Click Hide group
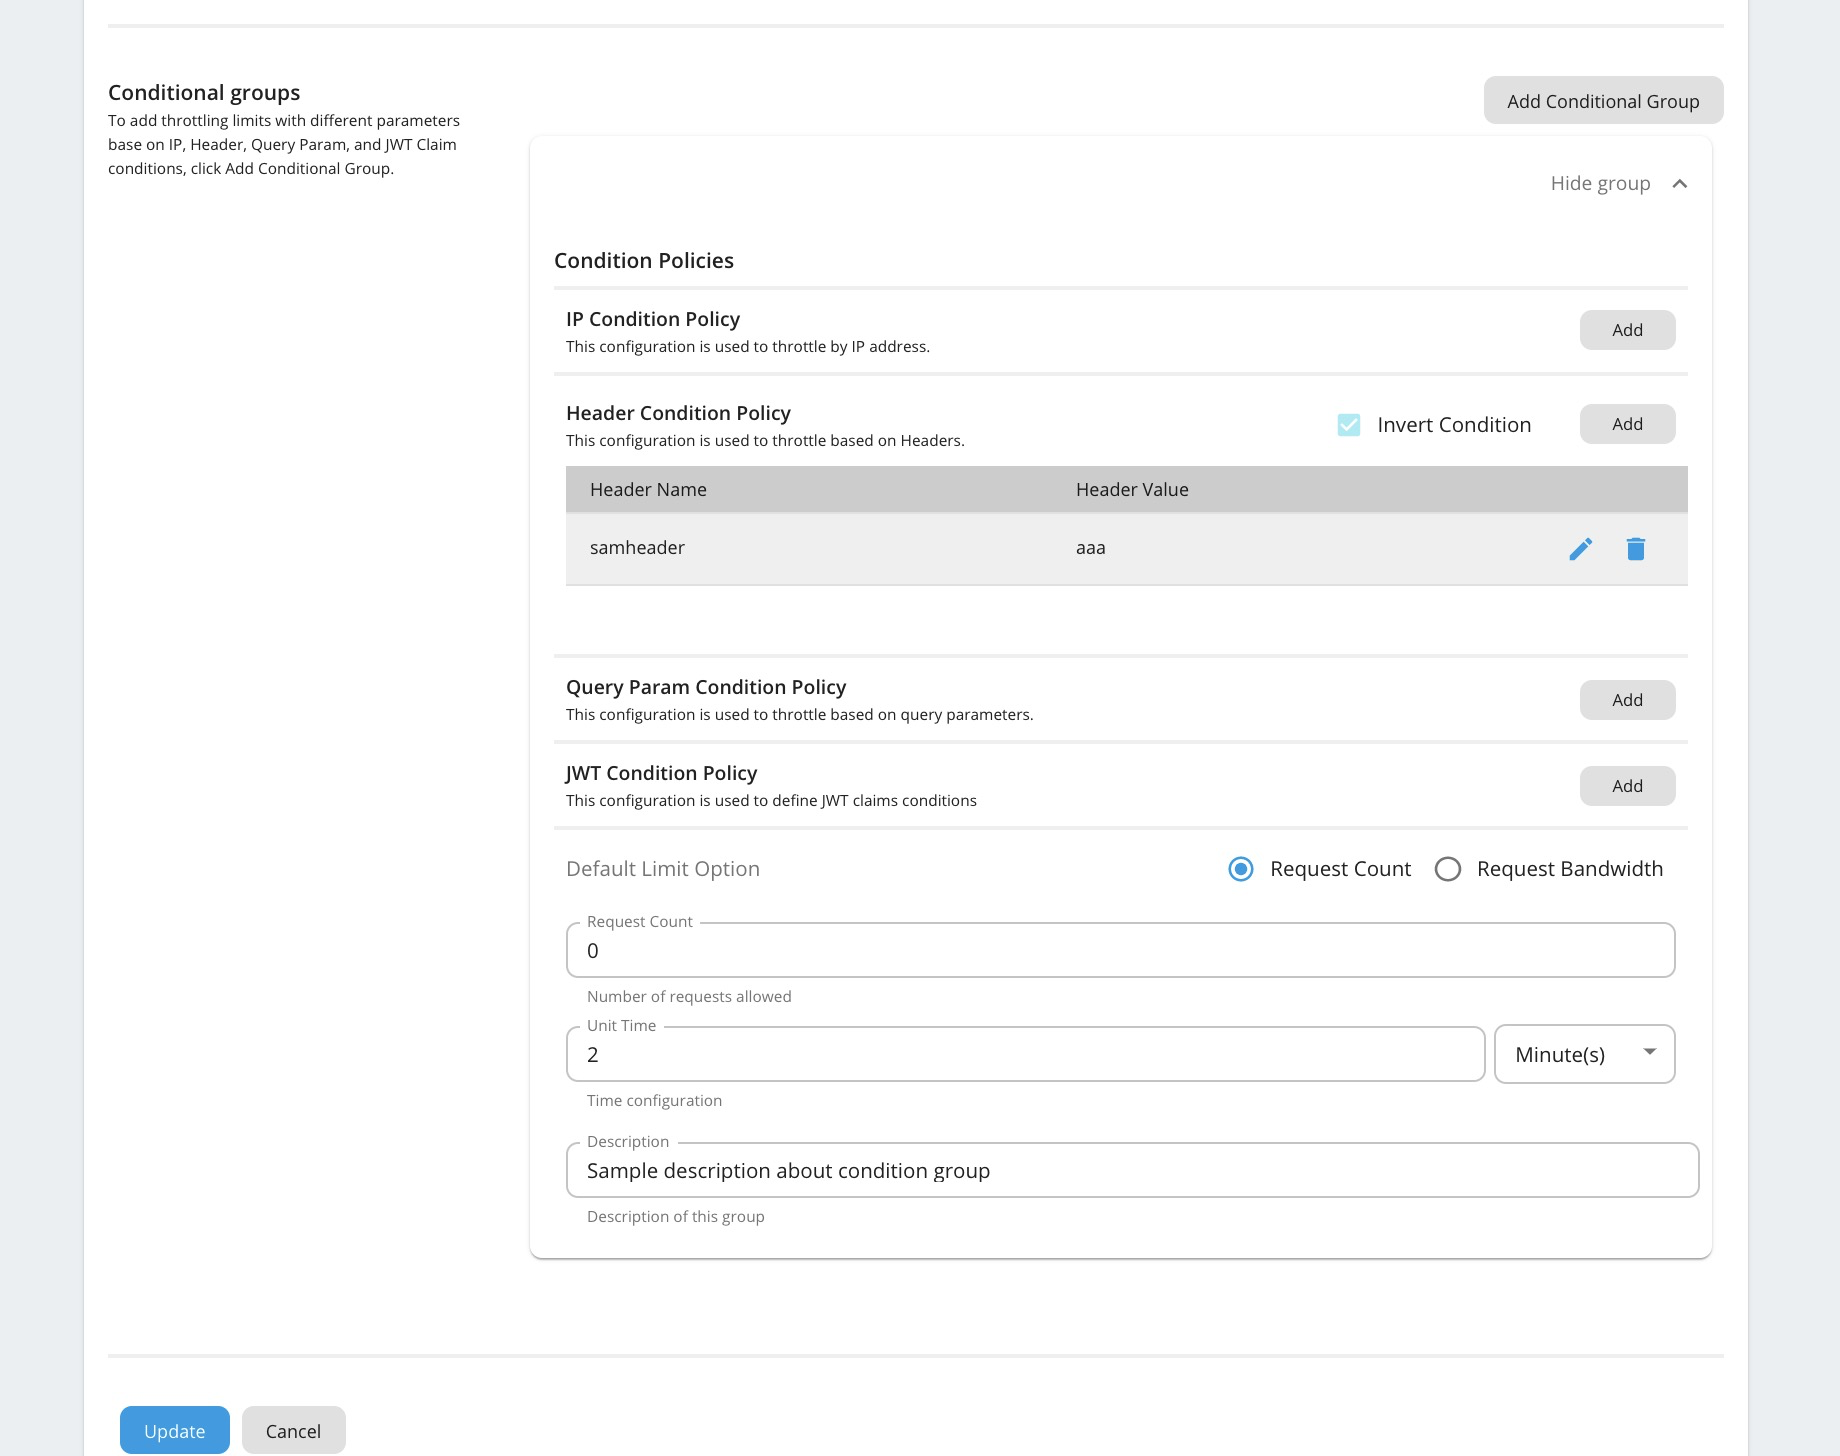The height and width of the screenshot is (1456, 1840). click(x=1599, y=183)
